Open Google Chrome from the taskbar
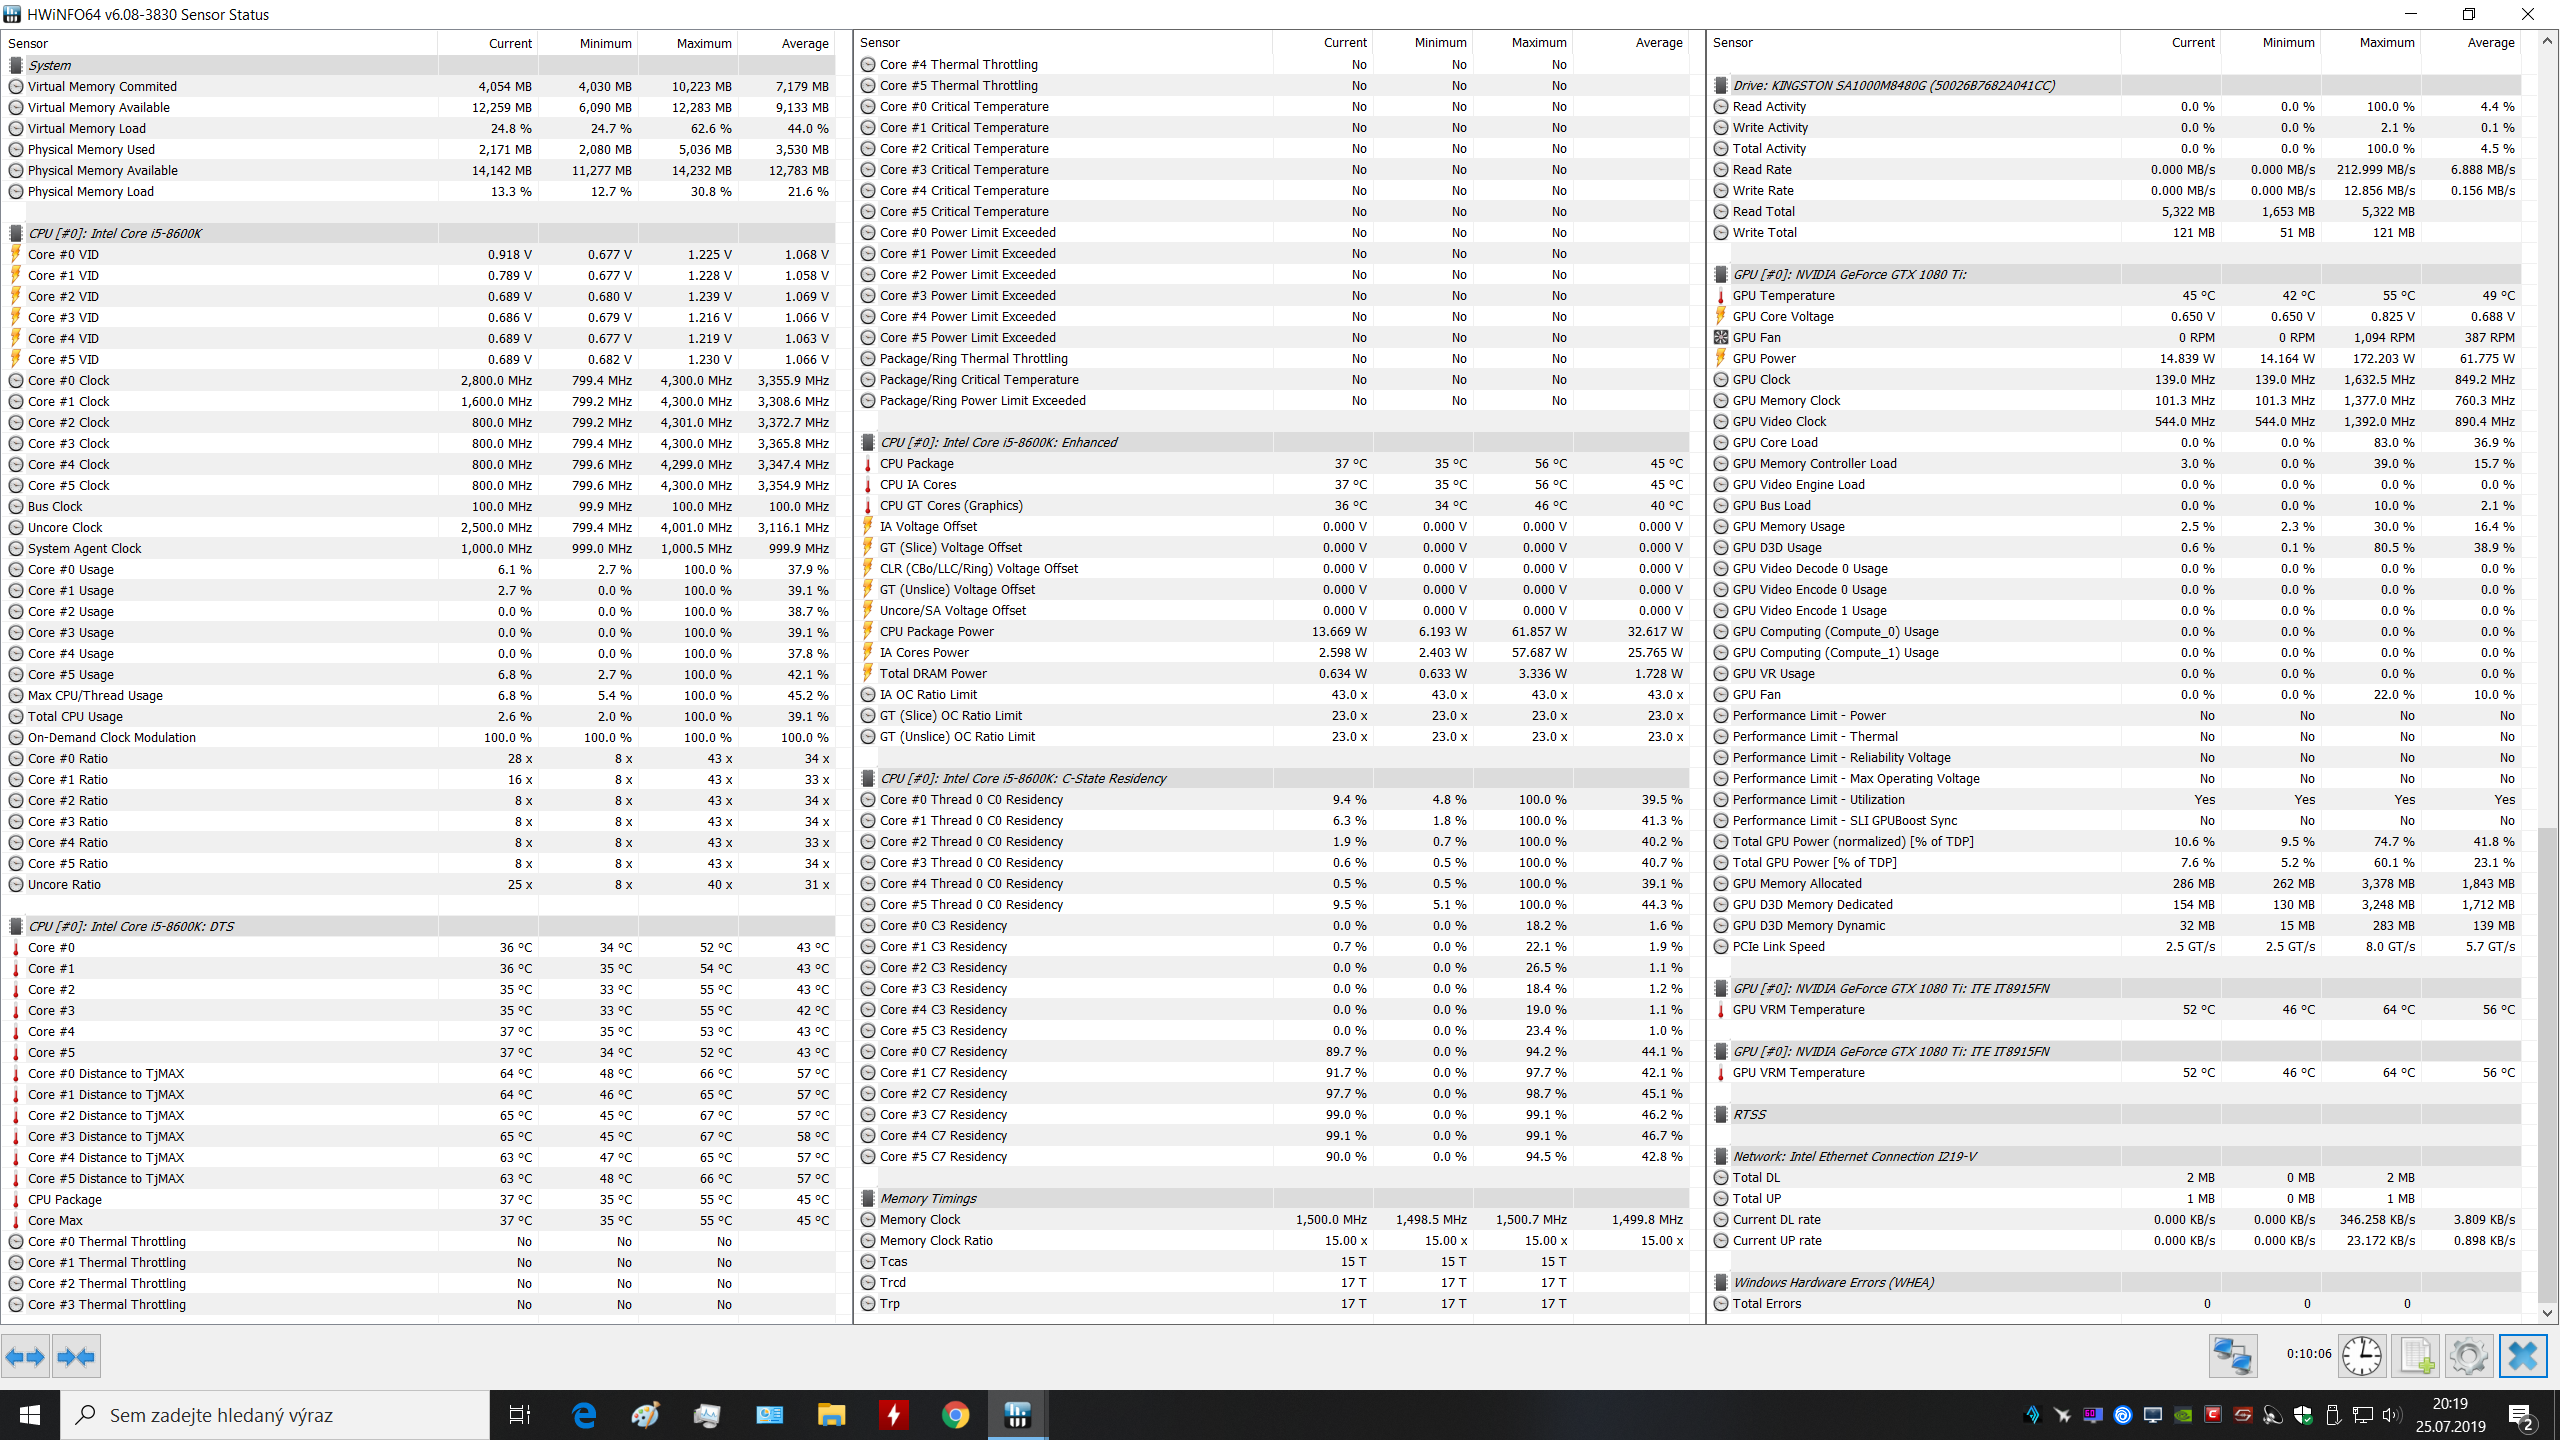This screenshot has width=2560, height=1440. tap(955, 1415)
